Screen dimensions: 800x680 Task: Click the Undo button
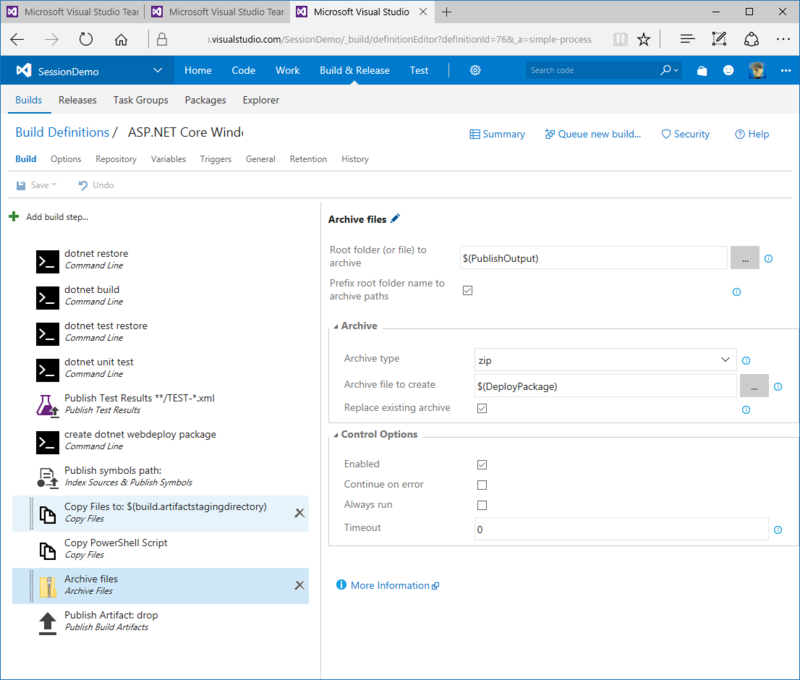click(96, 185)
